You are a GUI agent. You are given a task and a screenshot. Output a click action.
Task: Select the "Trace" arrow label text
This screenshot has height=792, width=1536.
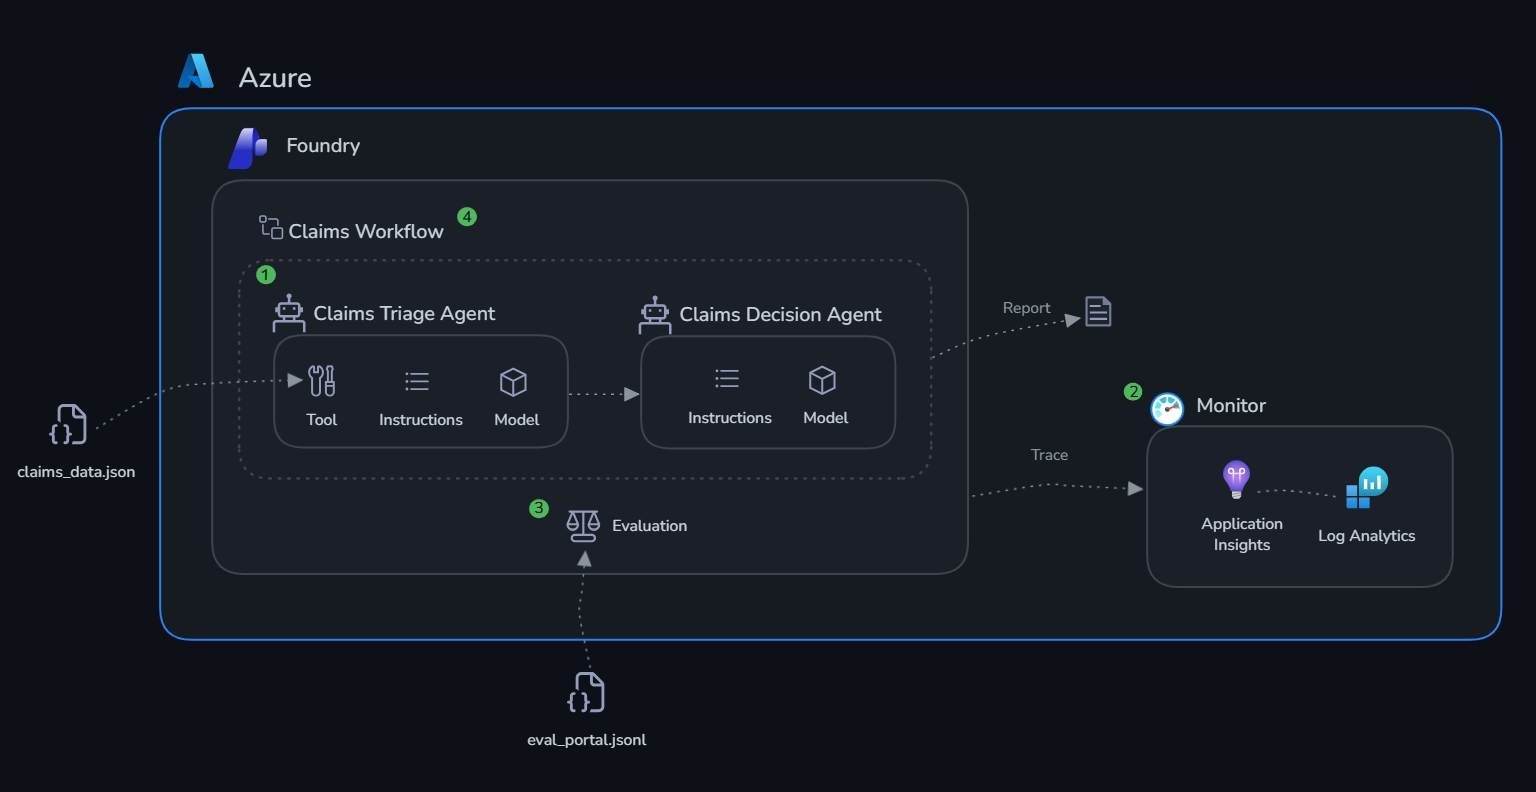(x=1049, y=455)
